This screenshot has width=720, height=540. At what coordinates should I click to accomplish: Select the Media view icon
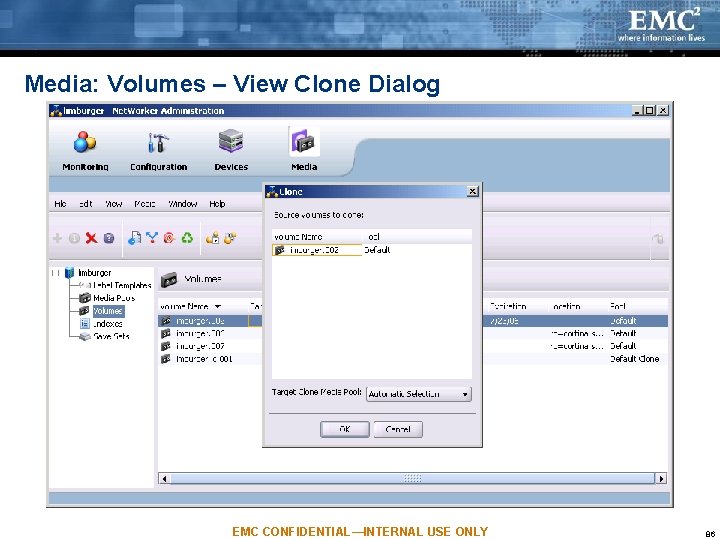(x=304, y=142)
